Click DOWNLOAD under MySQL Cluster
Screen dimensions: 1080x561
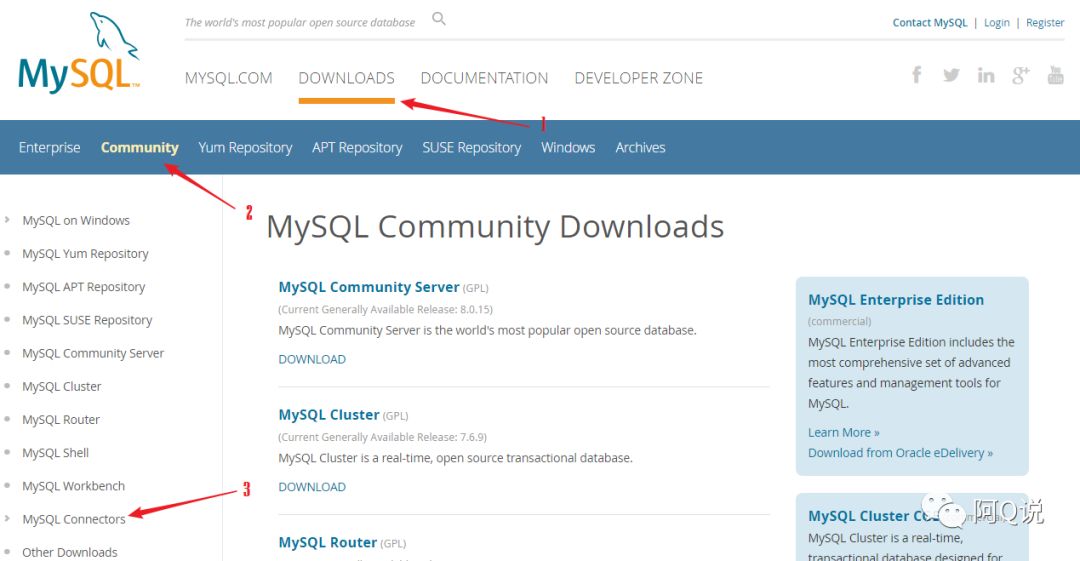pyautogui.click(x=312, y=487)
